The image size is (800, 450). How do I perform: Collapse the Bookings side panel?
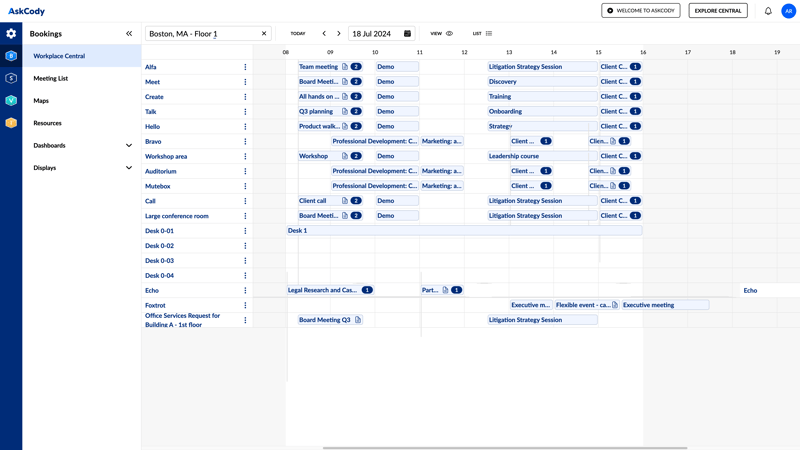129,34
